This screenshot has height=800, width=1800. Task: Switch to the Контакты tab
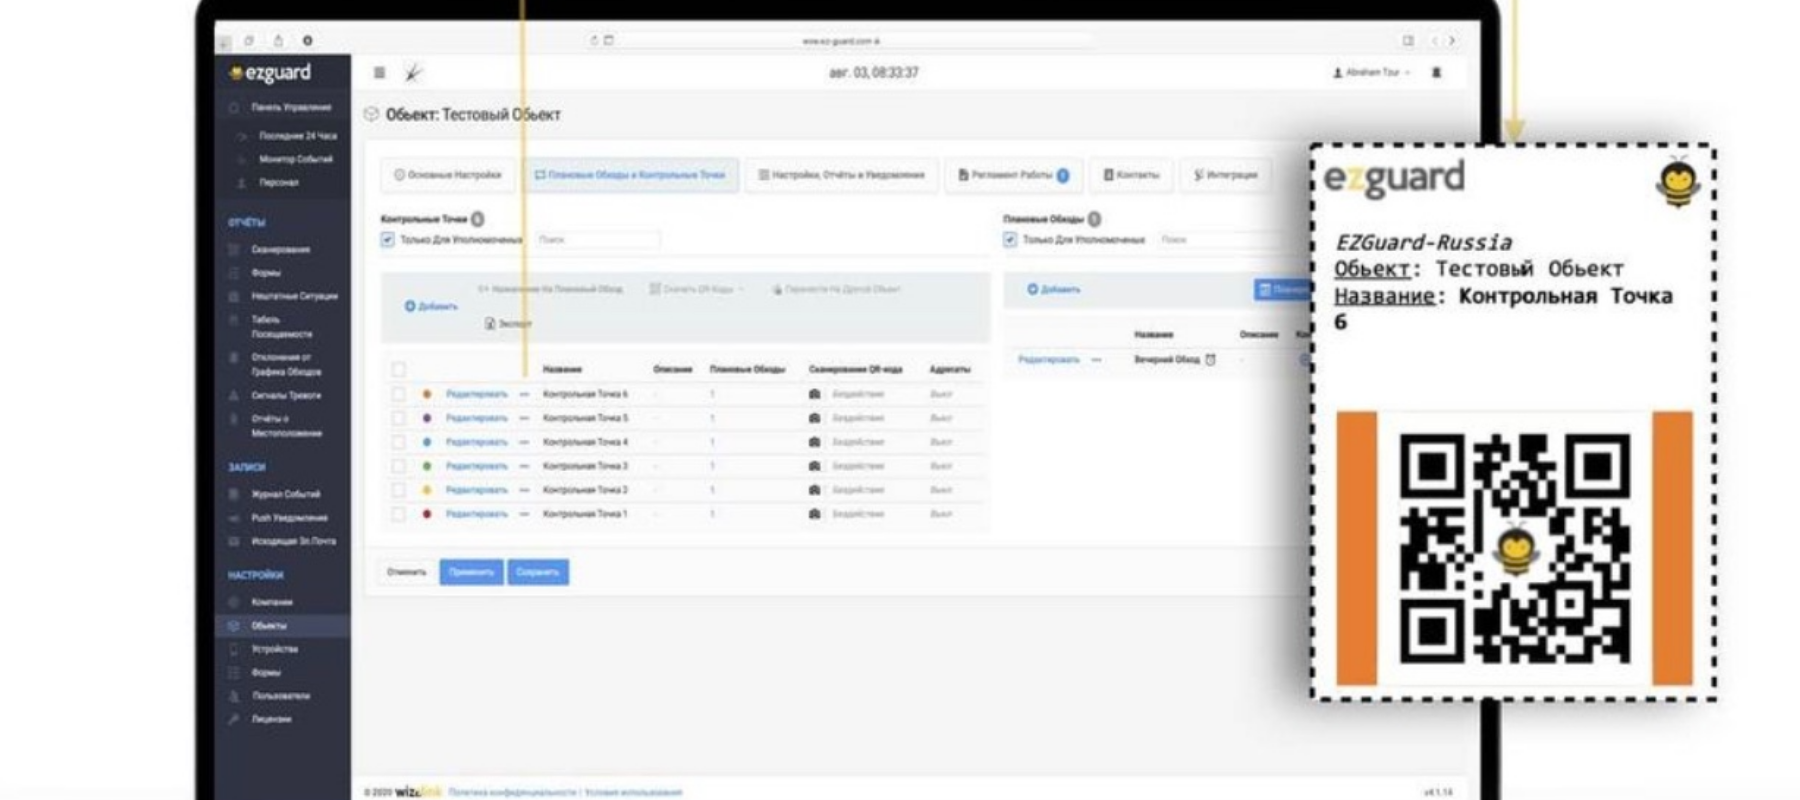tap(1131, 175)
